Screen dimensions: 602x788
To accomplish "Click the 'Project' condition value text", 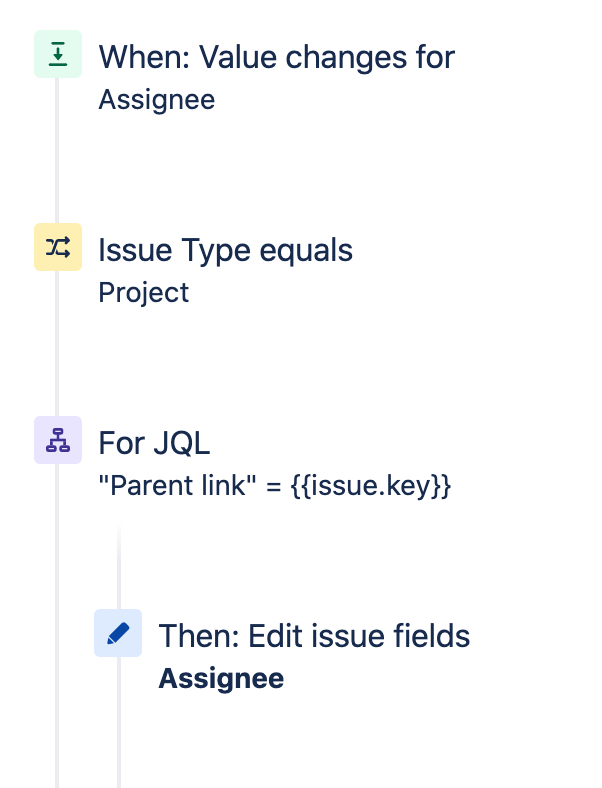I will pyautogui.click(x=144, y=292).
